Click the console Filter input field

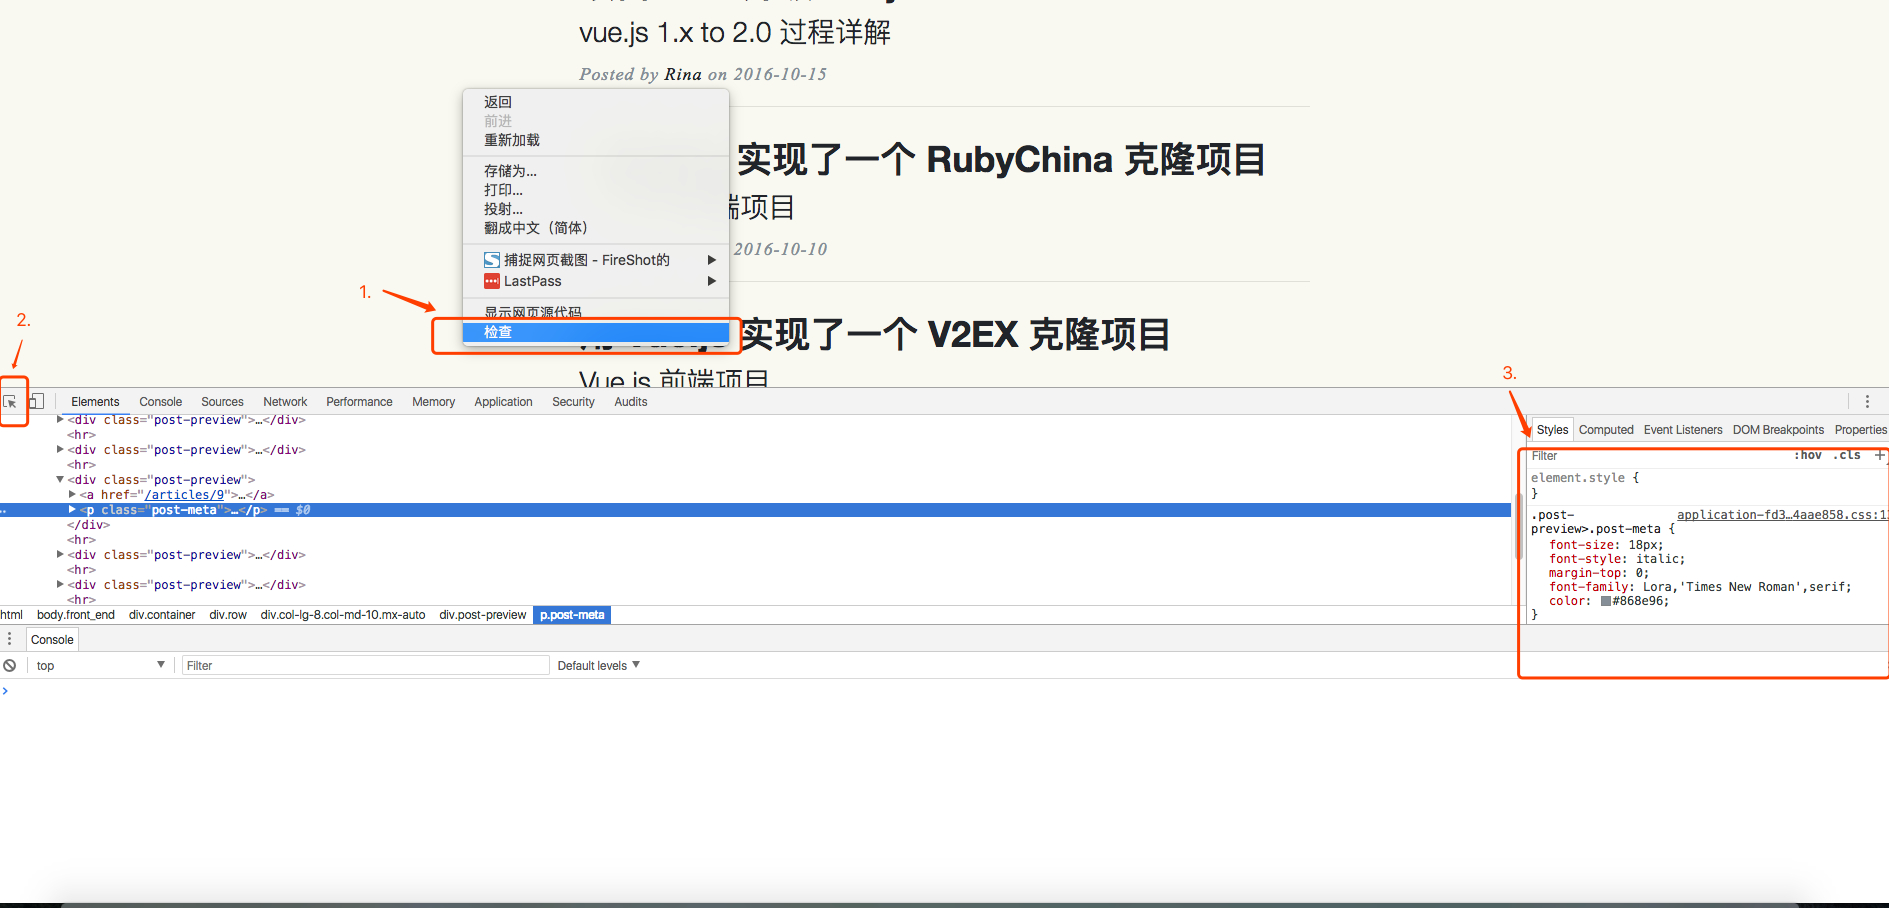(365, 665)
